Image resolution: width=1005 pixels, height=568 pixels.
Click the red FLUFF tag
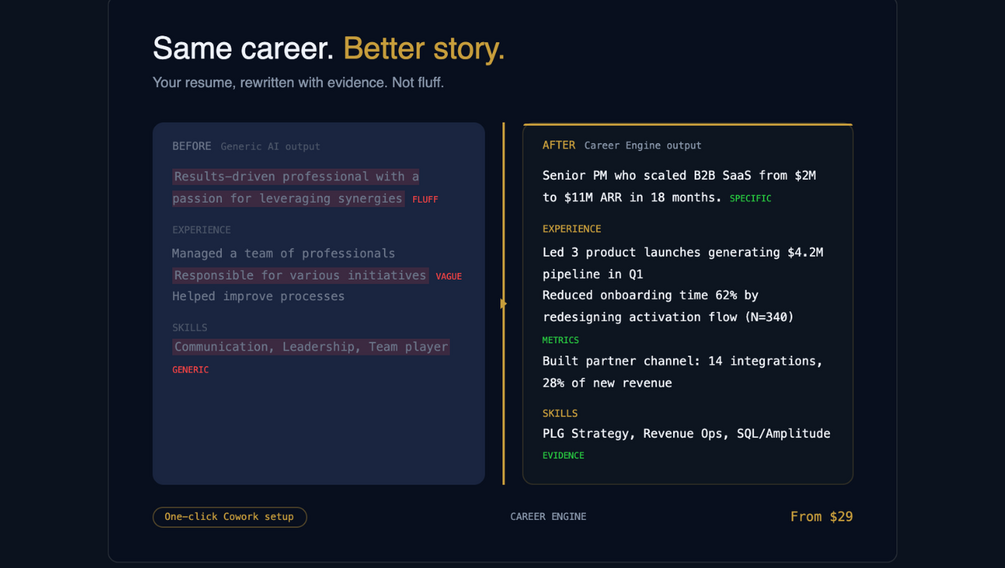click(425, 200)
